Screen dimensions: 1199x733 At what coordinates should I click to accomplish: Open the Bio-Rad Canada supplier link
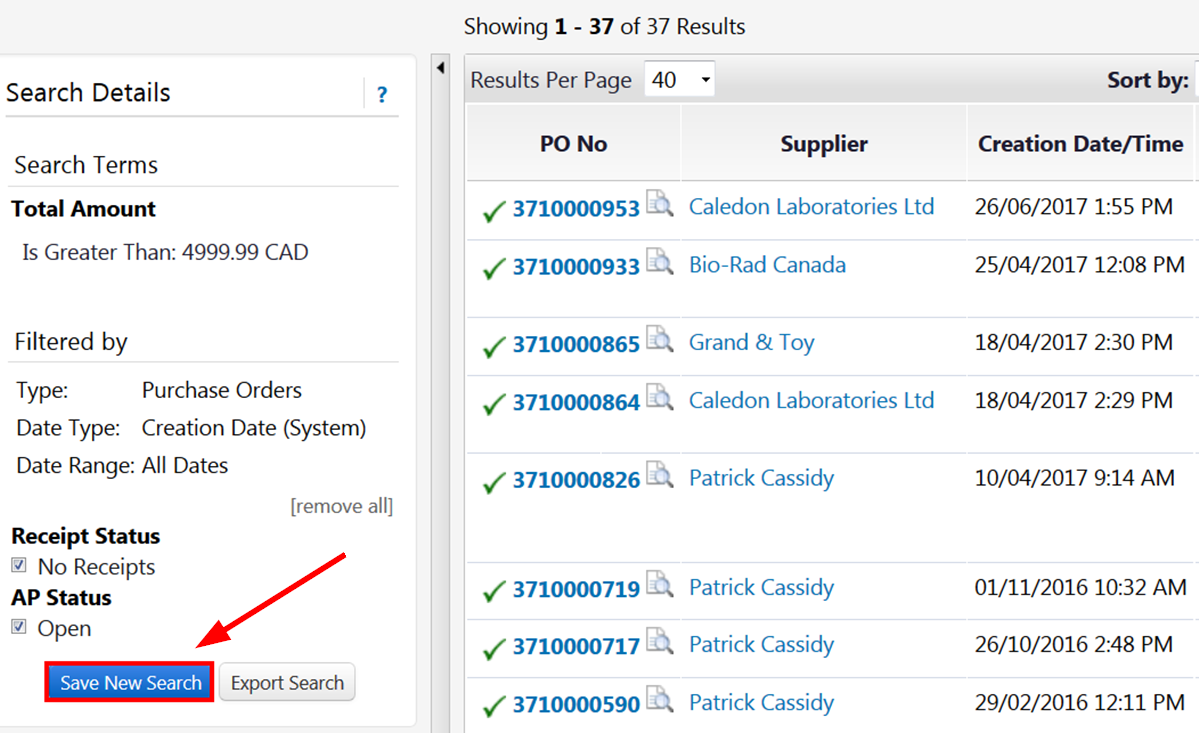tap(767, 265)
